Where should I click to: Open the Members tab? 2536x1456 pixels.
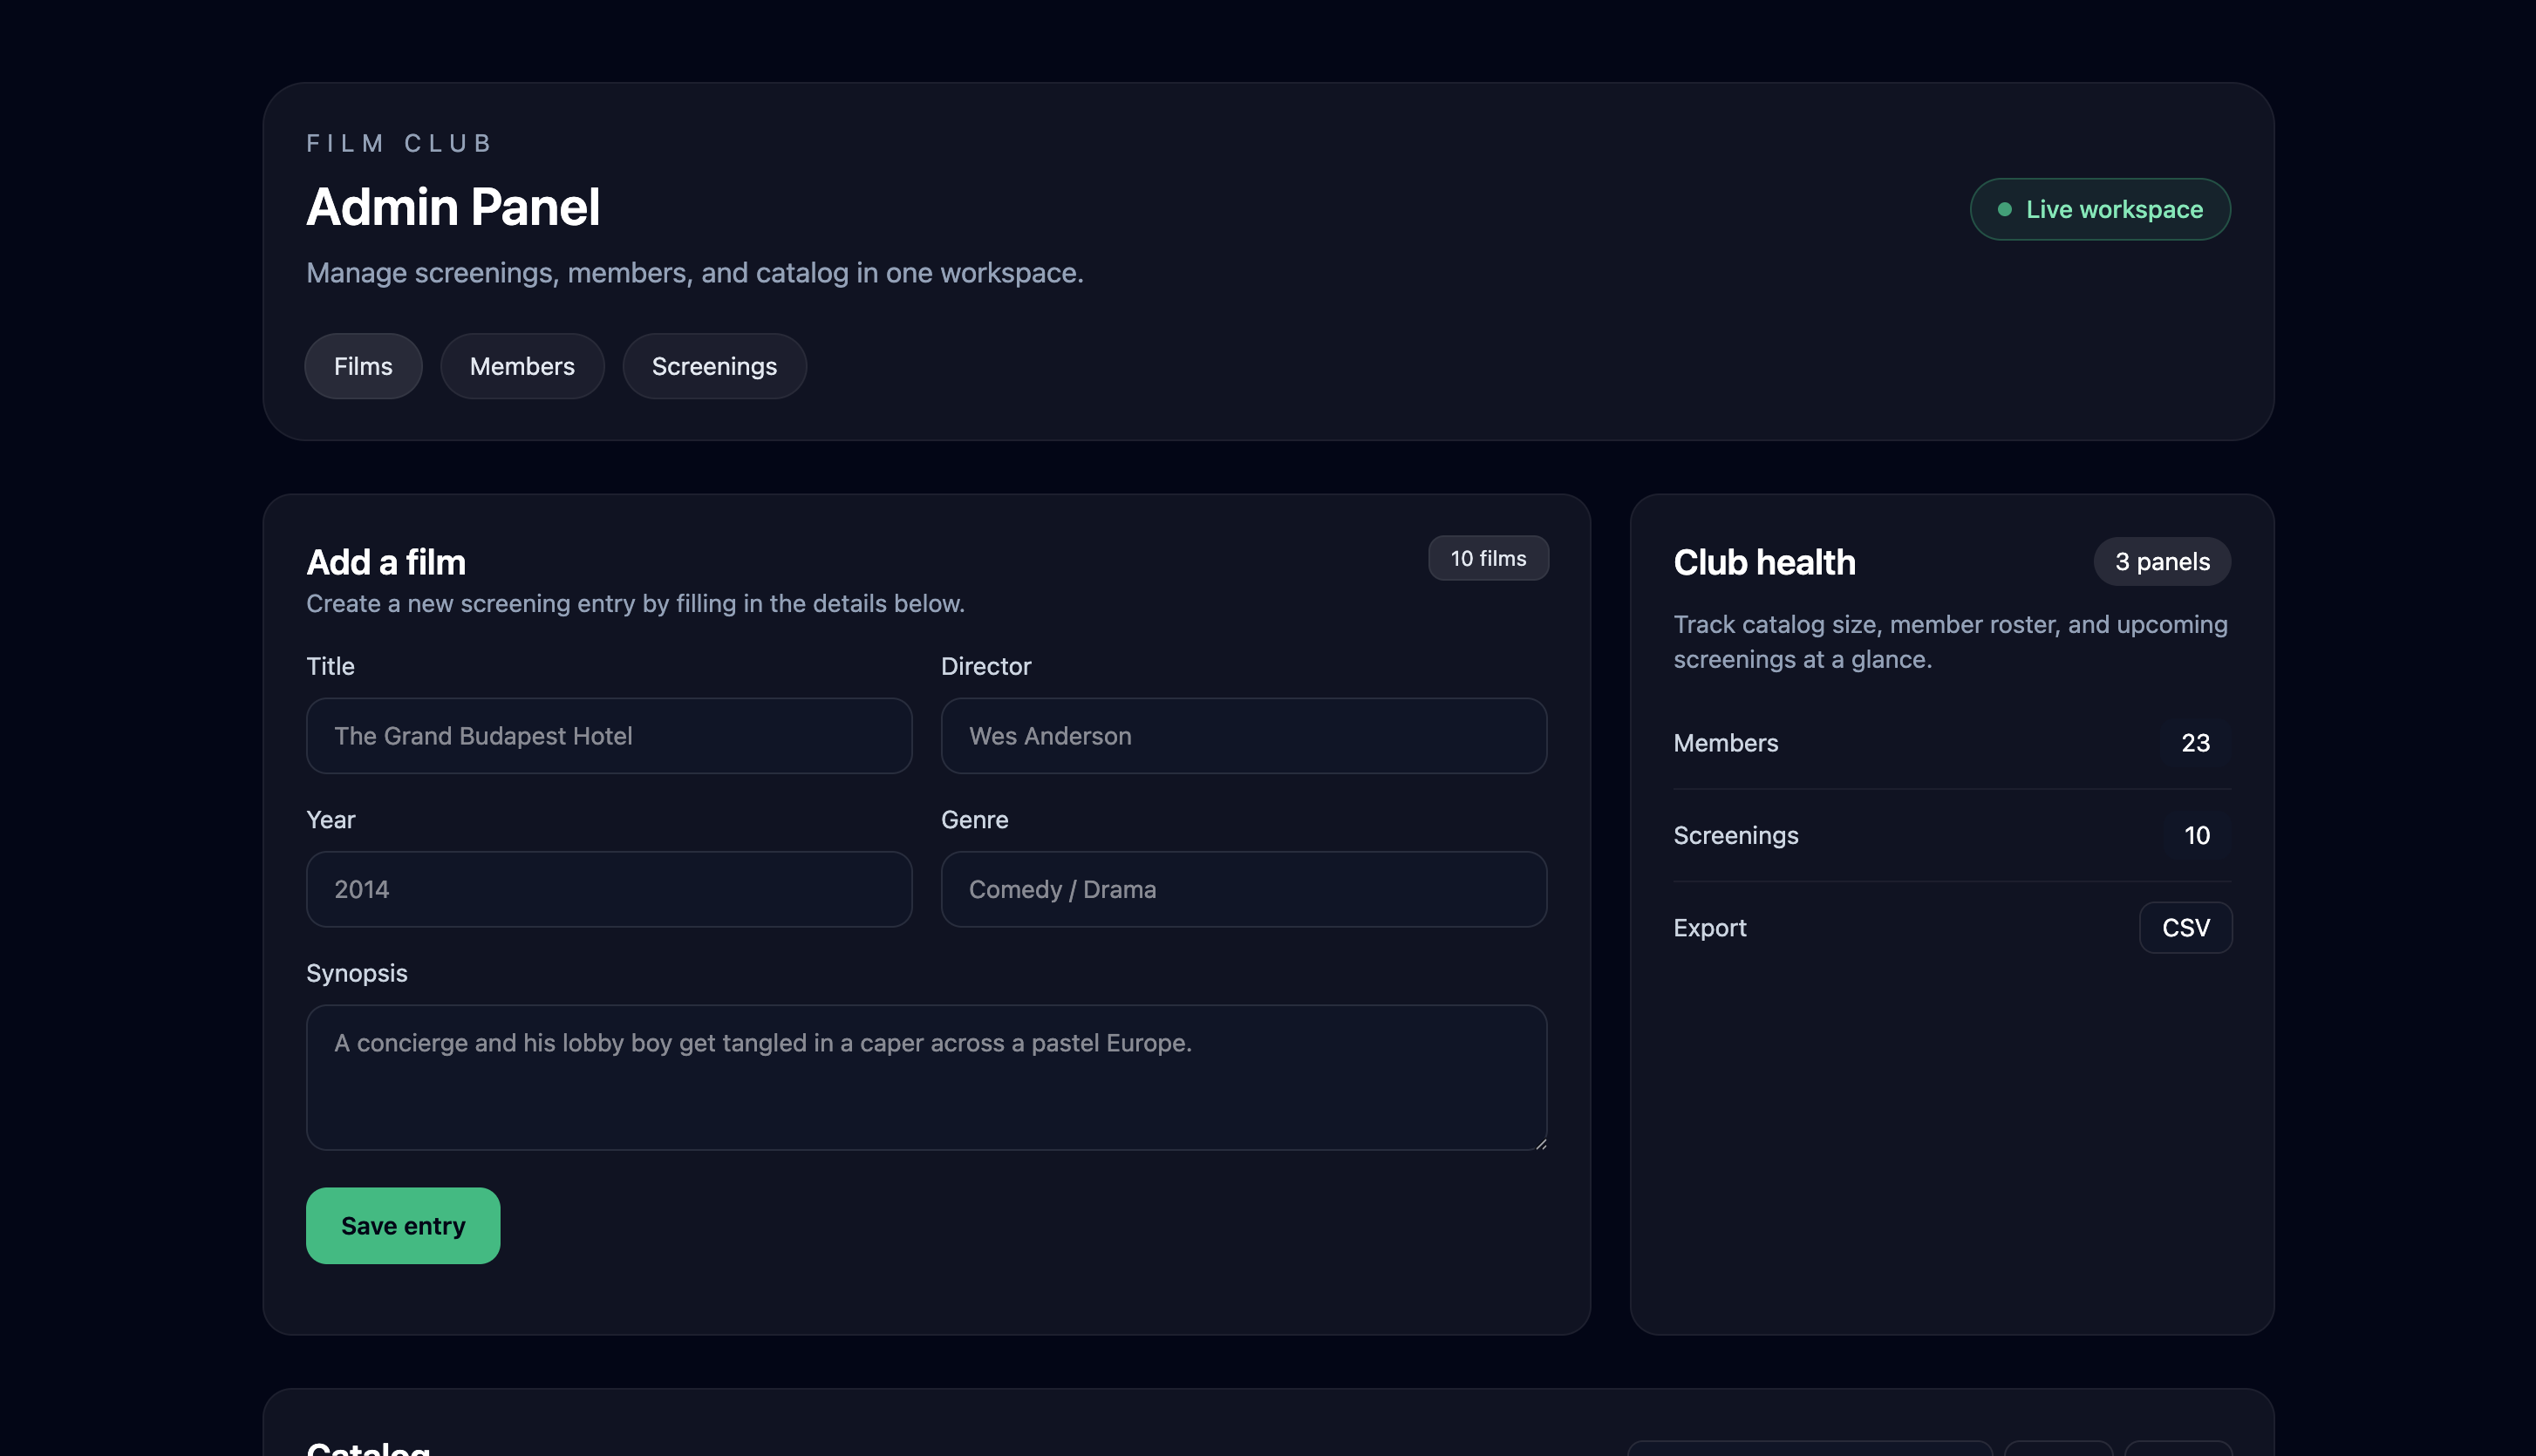(522, 366)
